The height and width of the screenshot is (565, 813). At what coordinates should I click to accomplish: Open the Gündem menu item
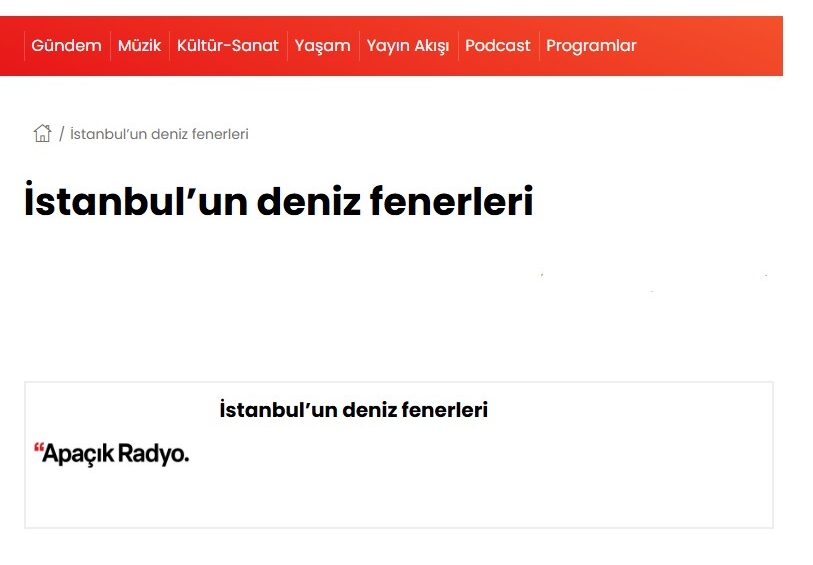(x=66, y=46)
